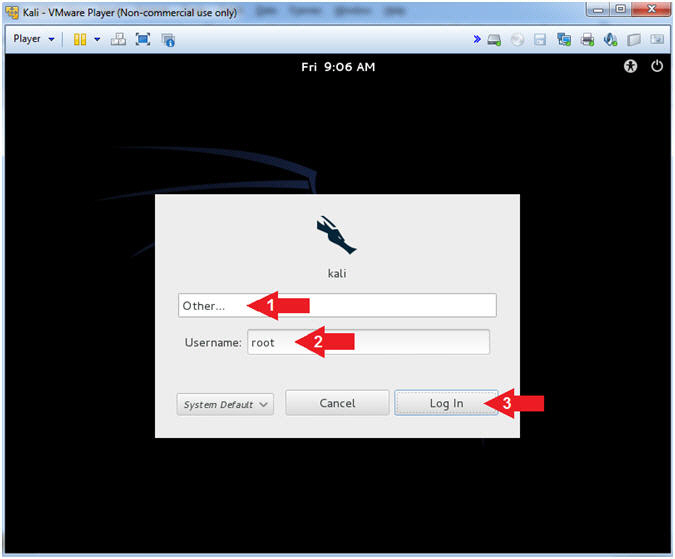Open the System Default session dropdown
This screenshot has height=559, width=675.
pos(225,405)
